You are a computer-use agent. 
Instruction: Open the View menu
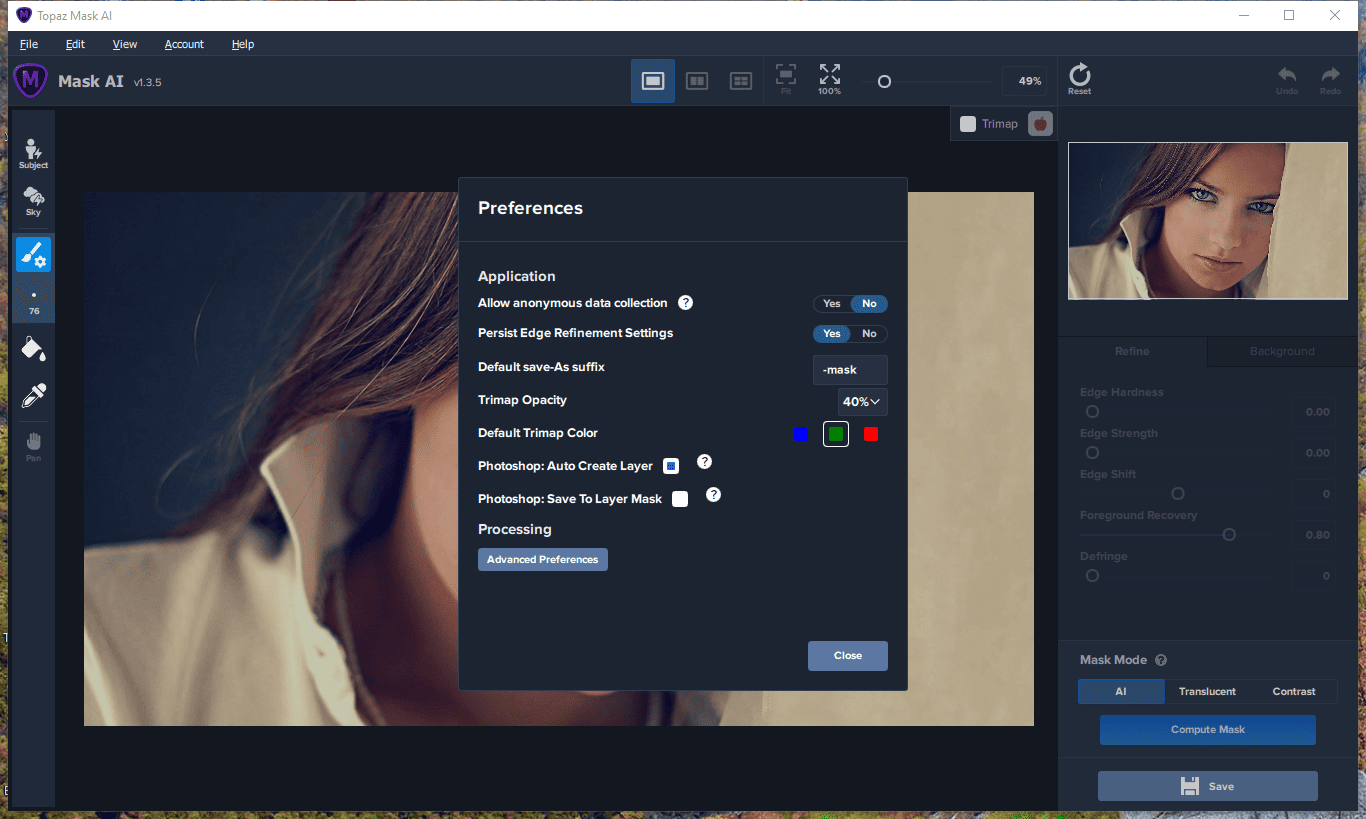[x=125, y=44]
